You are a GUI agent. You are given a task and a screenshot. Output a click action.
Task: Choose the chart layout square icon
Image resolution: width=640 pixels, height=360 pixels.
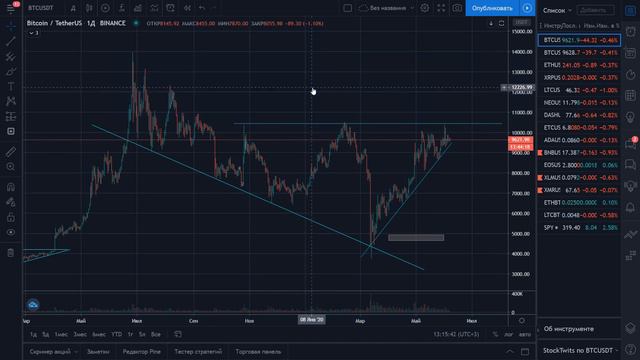(x=347, y=8)
